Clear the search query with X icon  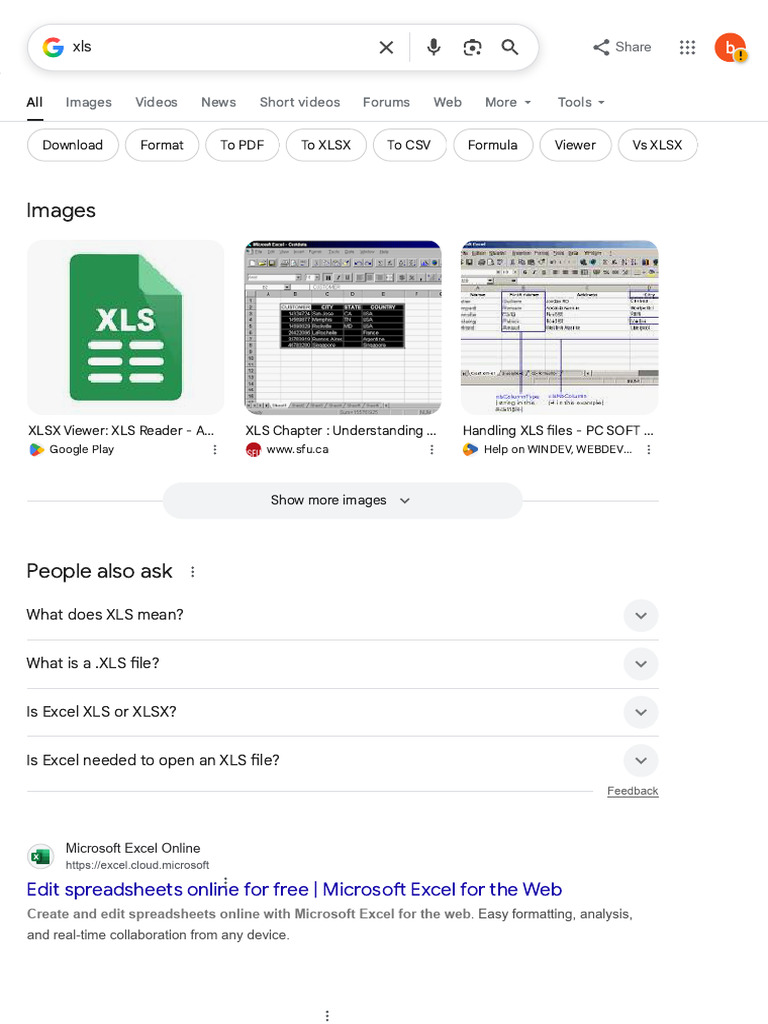coord(386,47)
